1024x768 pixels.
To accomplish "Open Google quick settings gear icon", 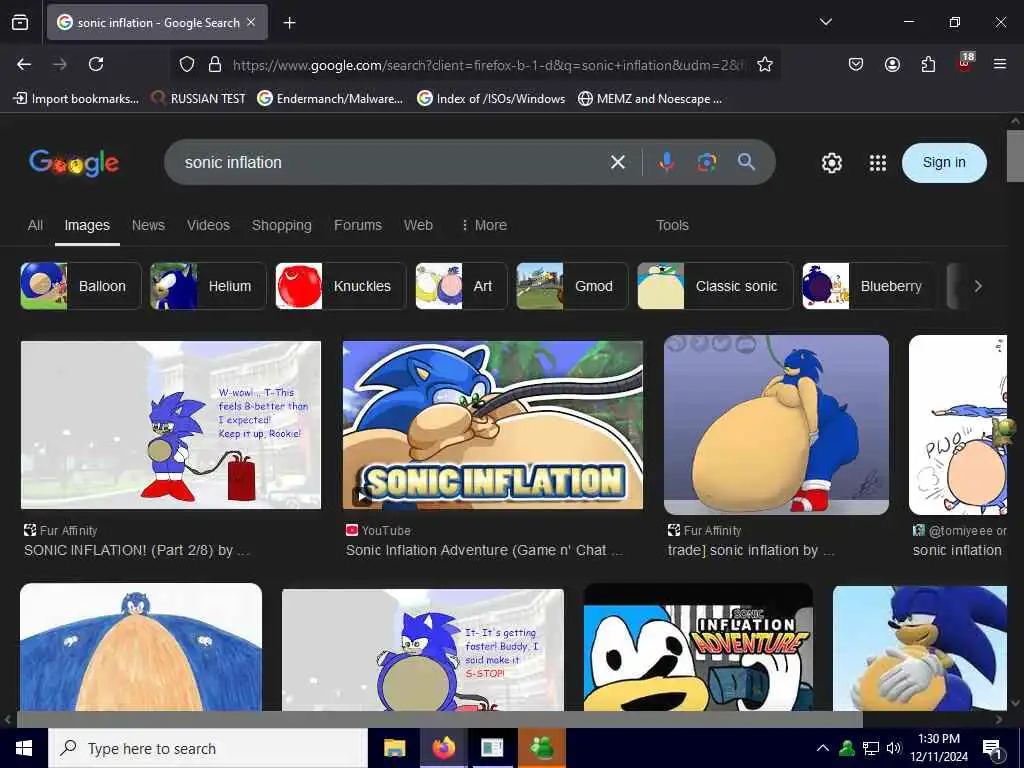I will tap(831, 163).
